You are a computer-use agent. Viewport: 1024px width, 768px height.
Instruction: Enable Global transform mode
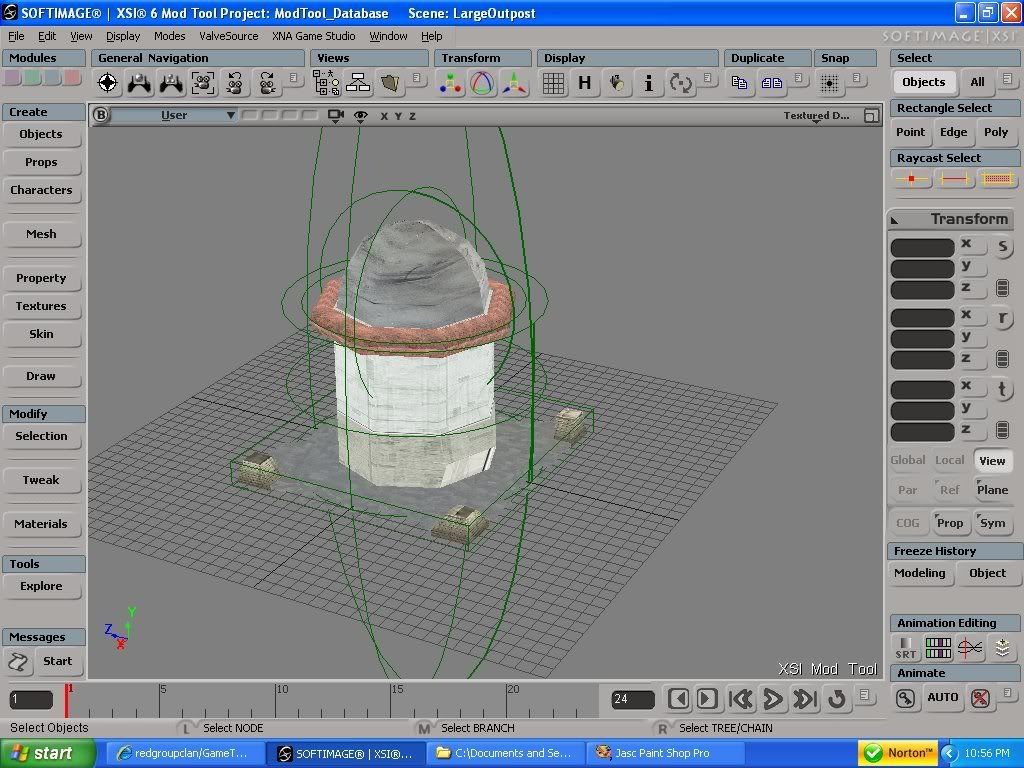pyautogui.click(x=908, y=460)
